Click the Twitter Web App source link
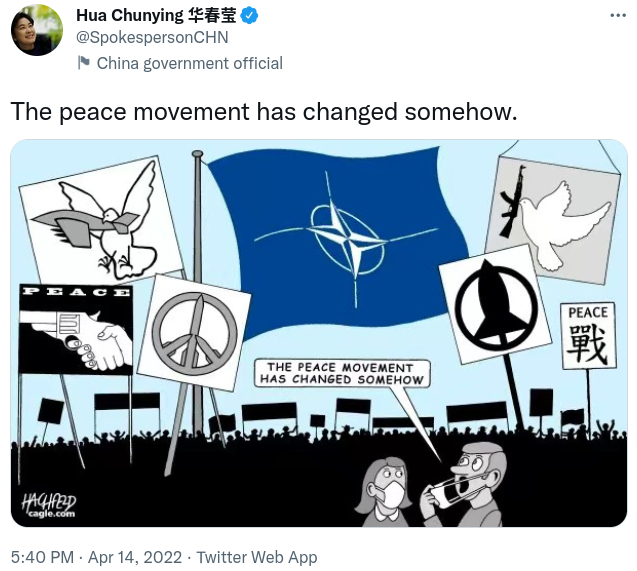 coord(257,557)
